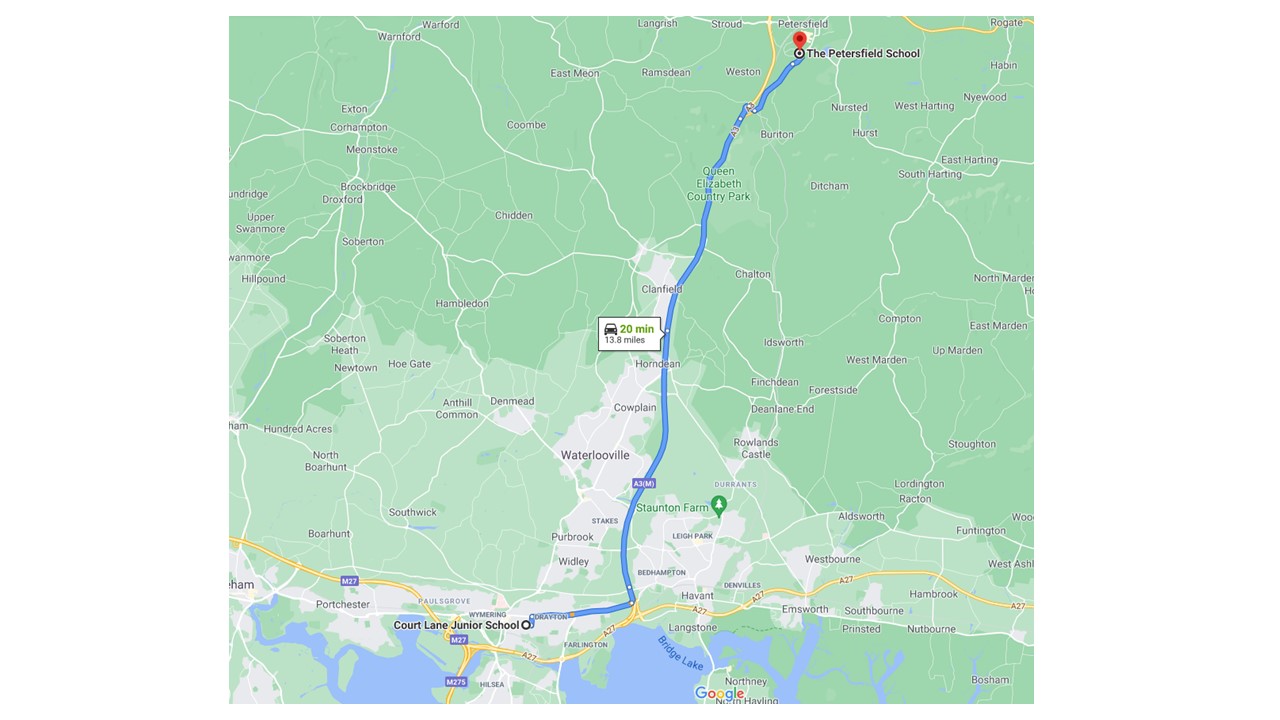Screen dimensions: 1280x720
Task: Click the Waterlooville town label
Action: pos(595,455)
